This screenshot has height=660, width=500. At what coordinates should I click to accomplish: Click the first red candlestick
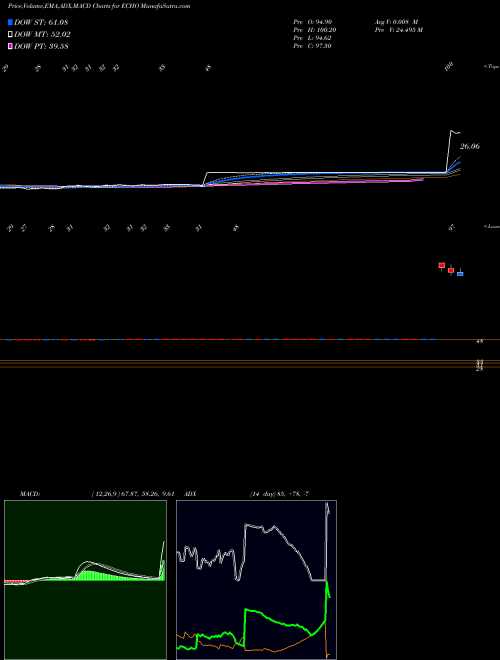click(441, 266)
